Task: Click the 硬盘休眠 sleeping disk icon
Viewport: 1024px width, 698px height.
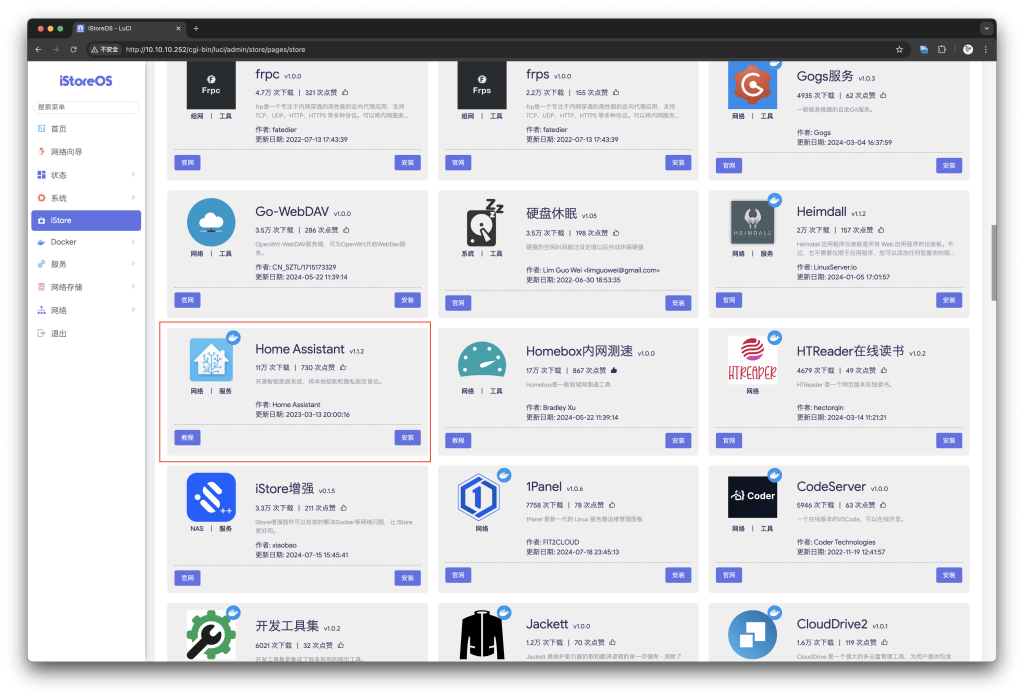Action: (480, 223)
